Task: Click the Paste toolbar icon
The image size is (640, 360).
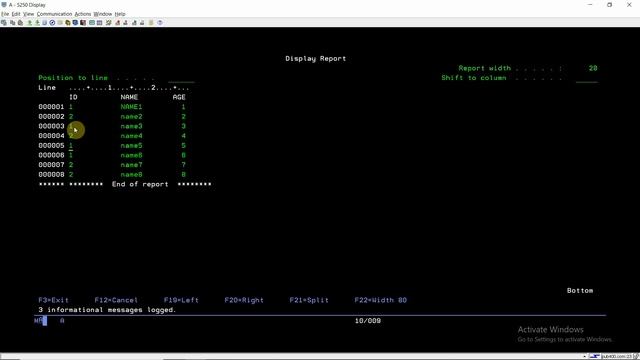Action: pyautogui.click(x=20, y=23)
